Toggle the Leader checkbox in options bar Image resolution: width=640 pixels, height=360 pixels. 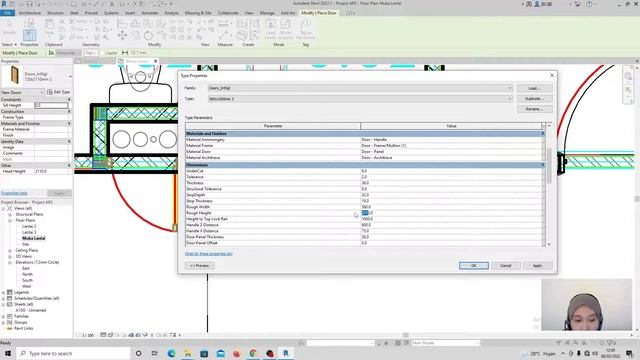coord(102,53)
